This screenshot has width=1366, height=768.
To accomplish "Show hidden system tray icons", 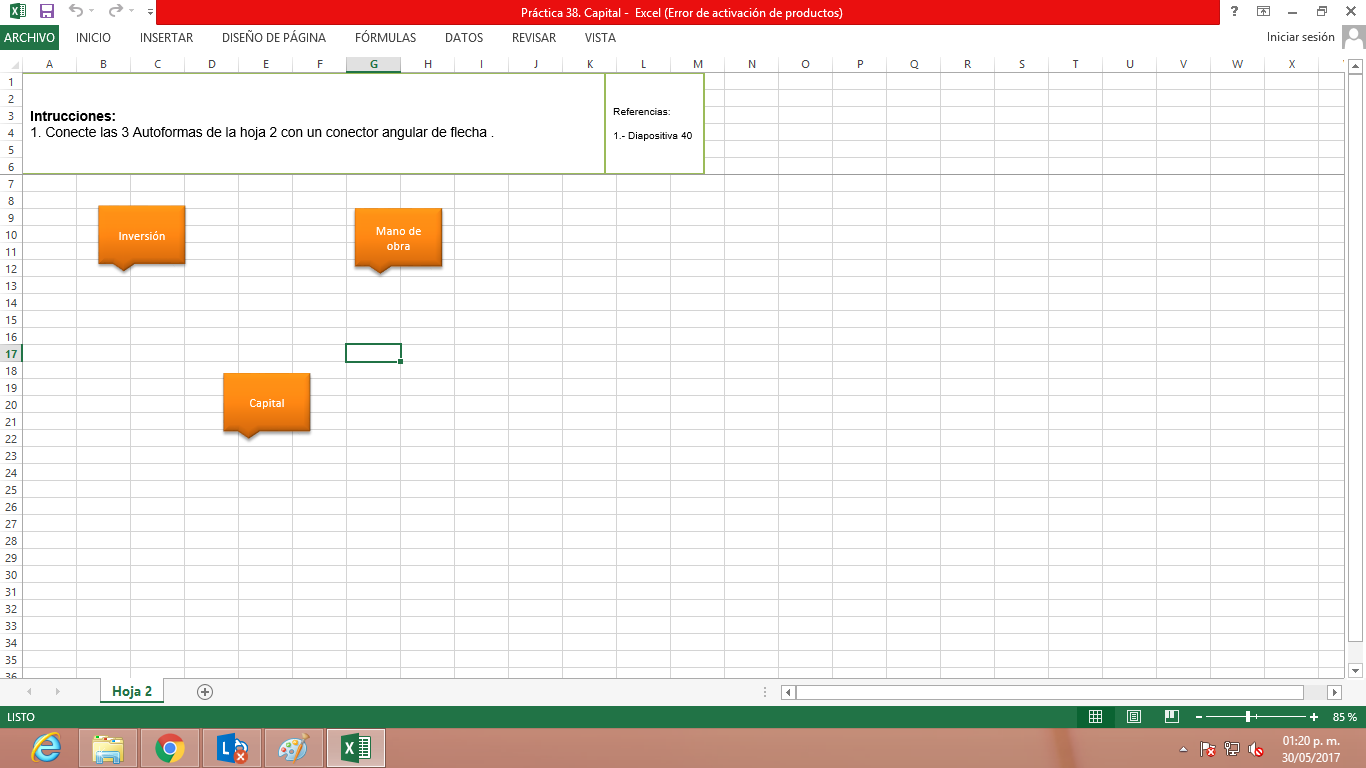I will tap(1184, 749).
